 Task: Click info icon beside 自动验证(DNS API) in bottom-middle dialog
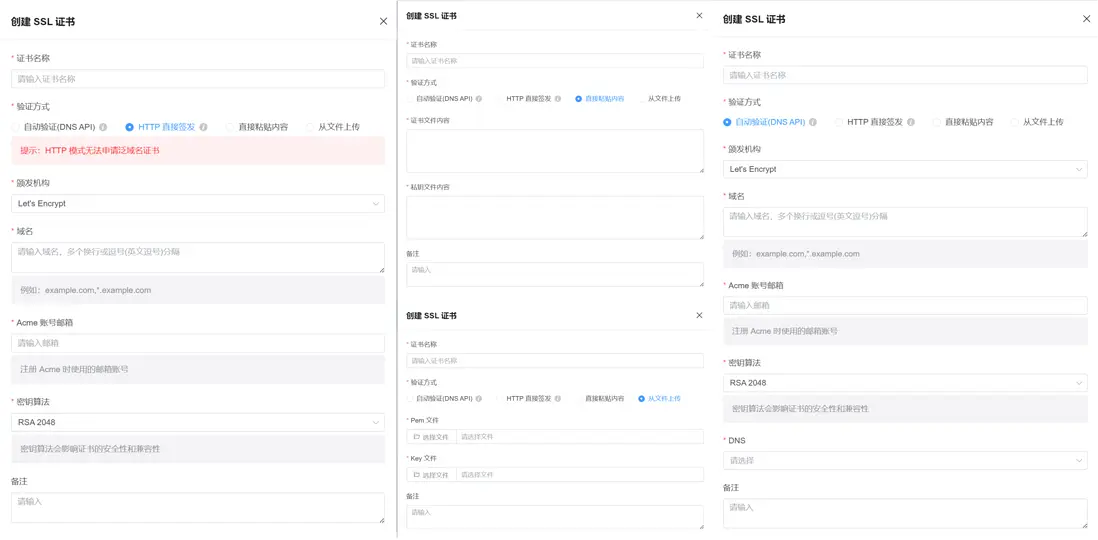pyautogui.click(x=479, y=399)
